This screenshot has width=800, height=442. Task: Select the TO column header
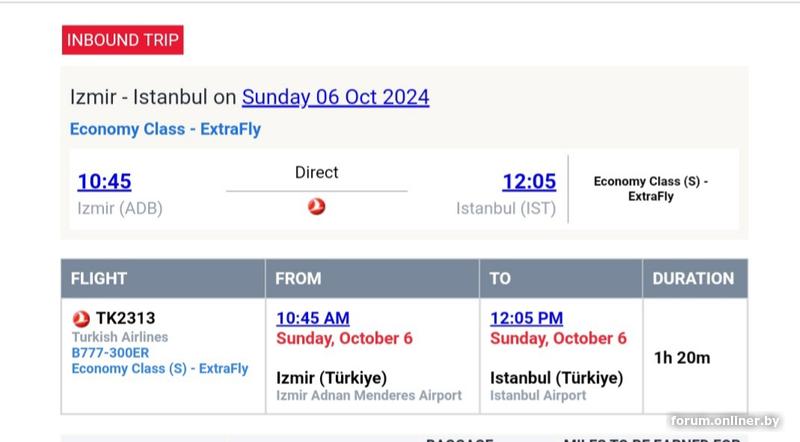coord(500,278)
